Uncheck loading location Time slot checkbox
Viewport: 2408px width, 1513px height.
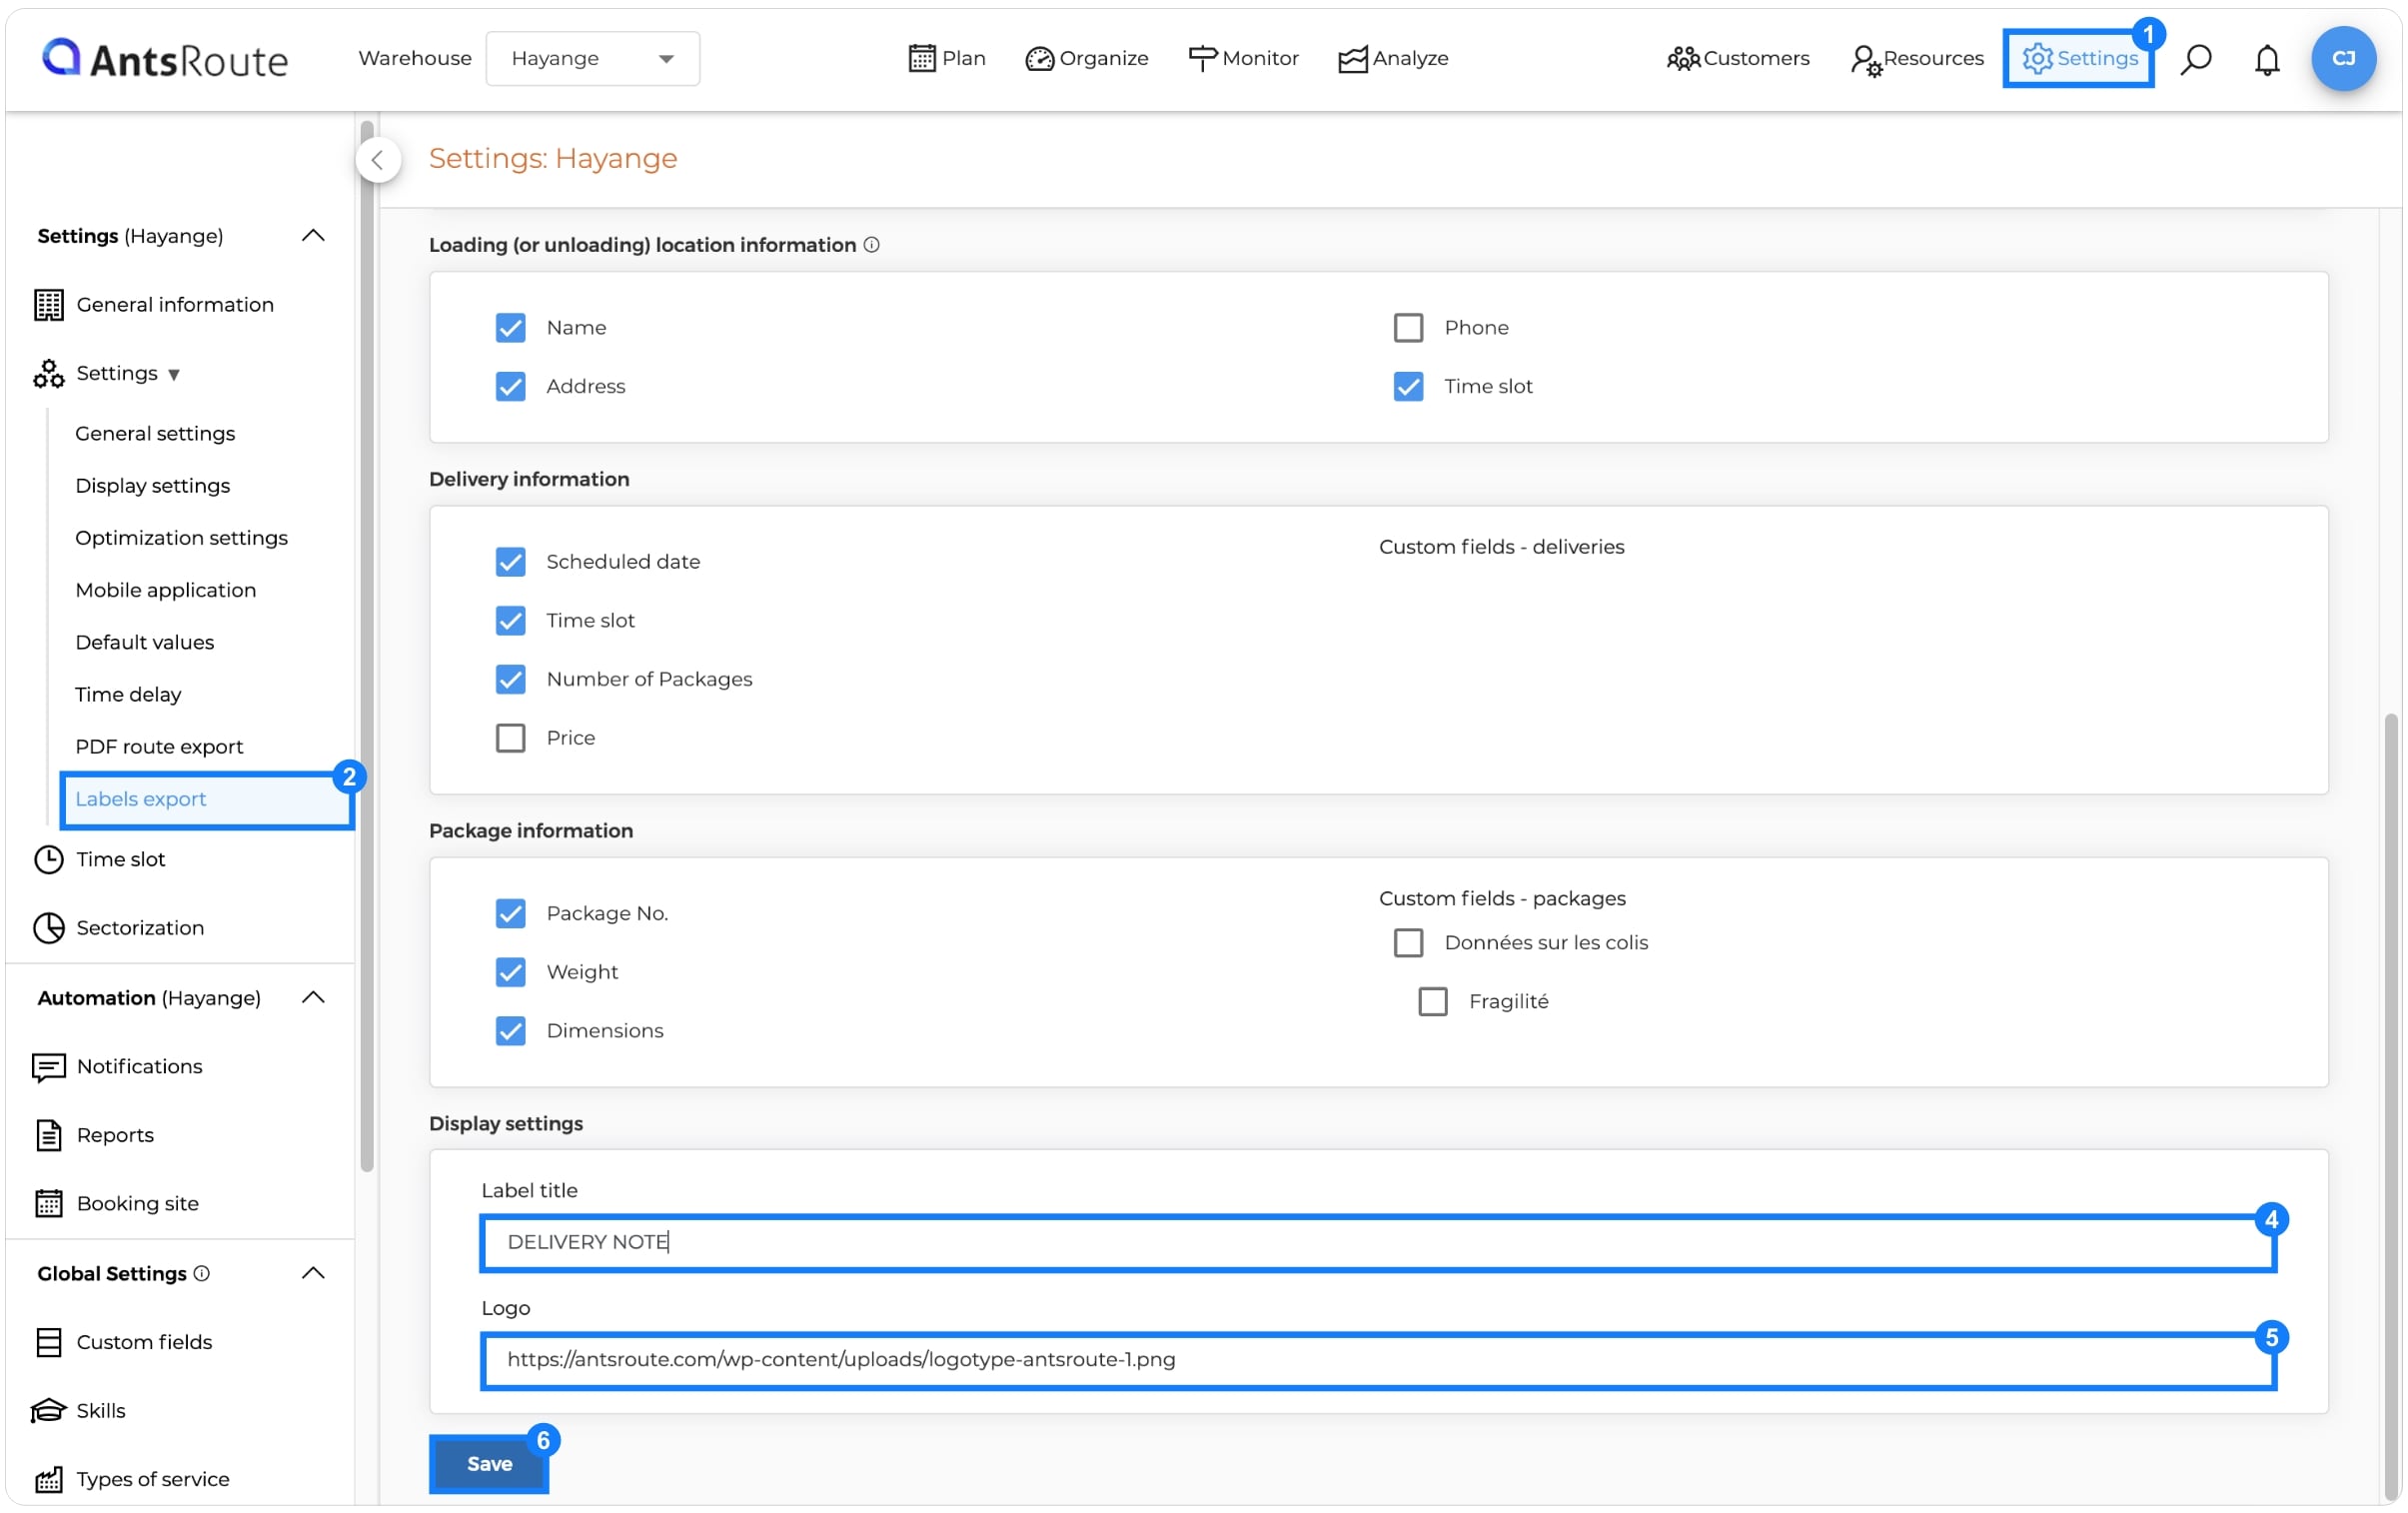1408,386
